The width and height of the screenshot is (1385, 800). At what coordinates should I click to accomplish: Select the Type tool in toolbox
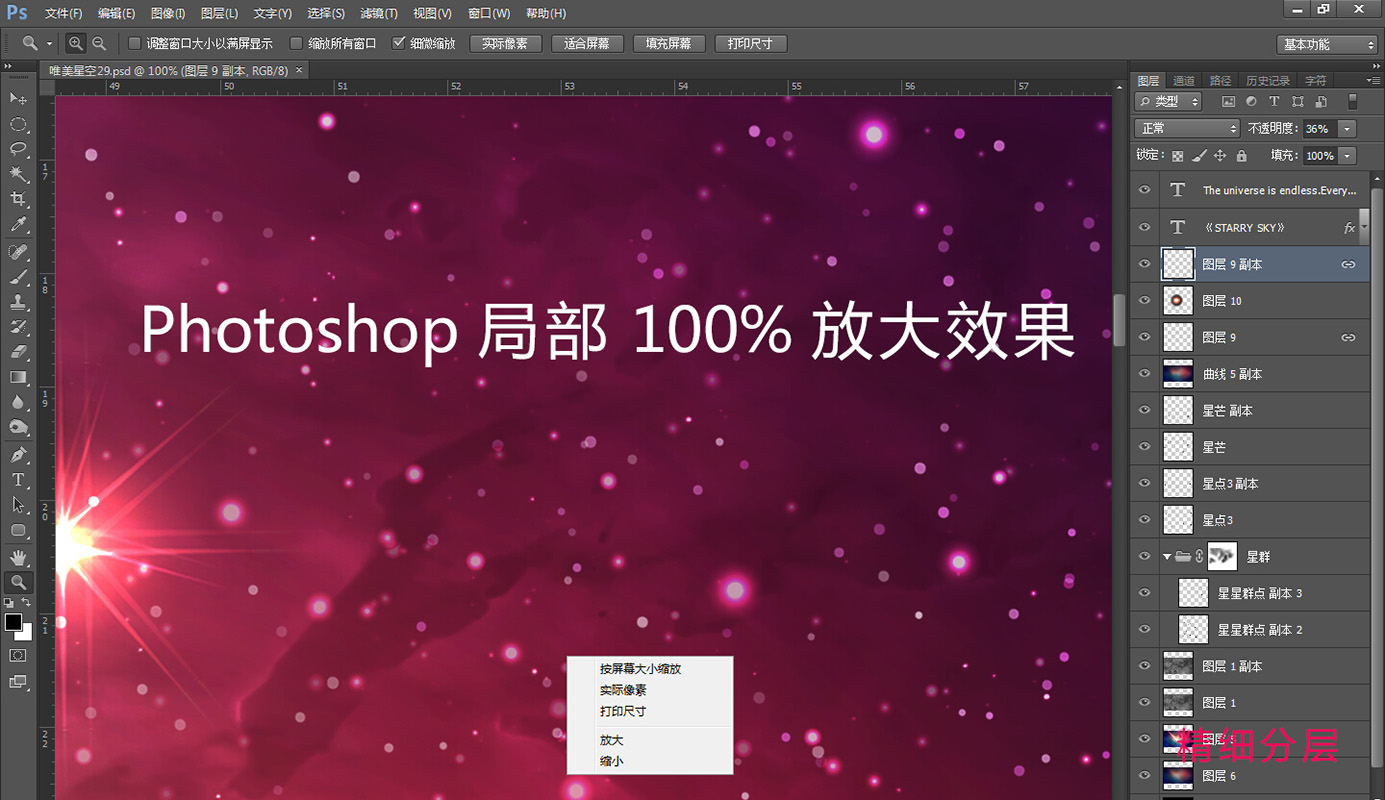pos(18,480)
